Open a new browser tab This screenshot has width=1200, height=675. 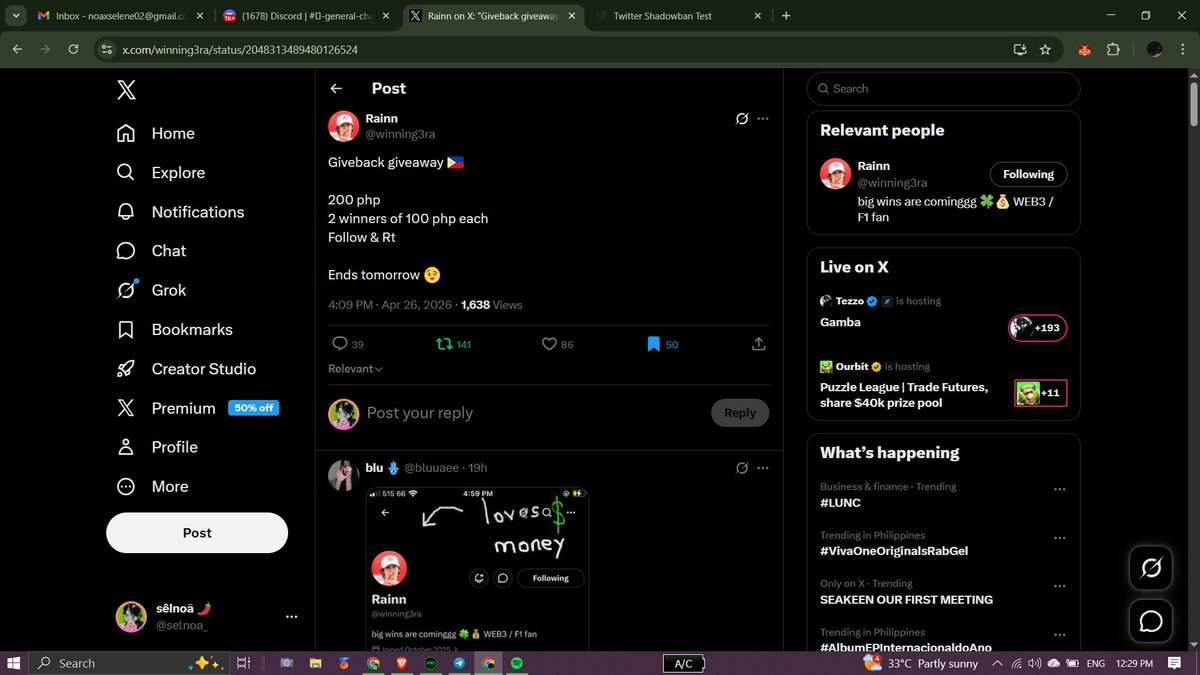(786, 16)
